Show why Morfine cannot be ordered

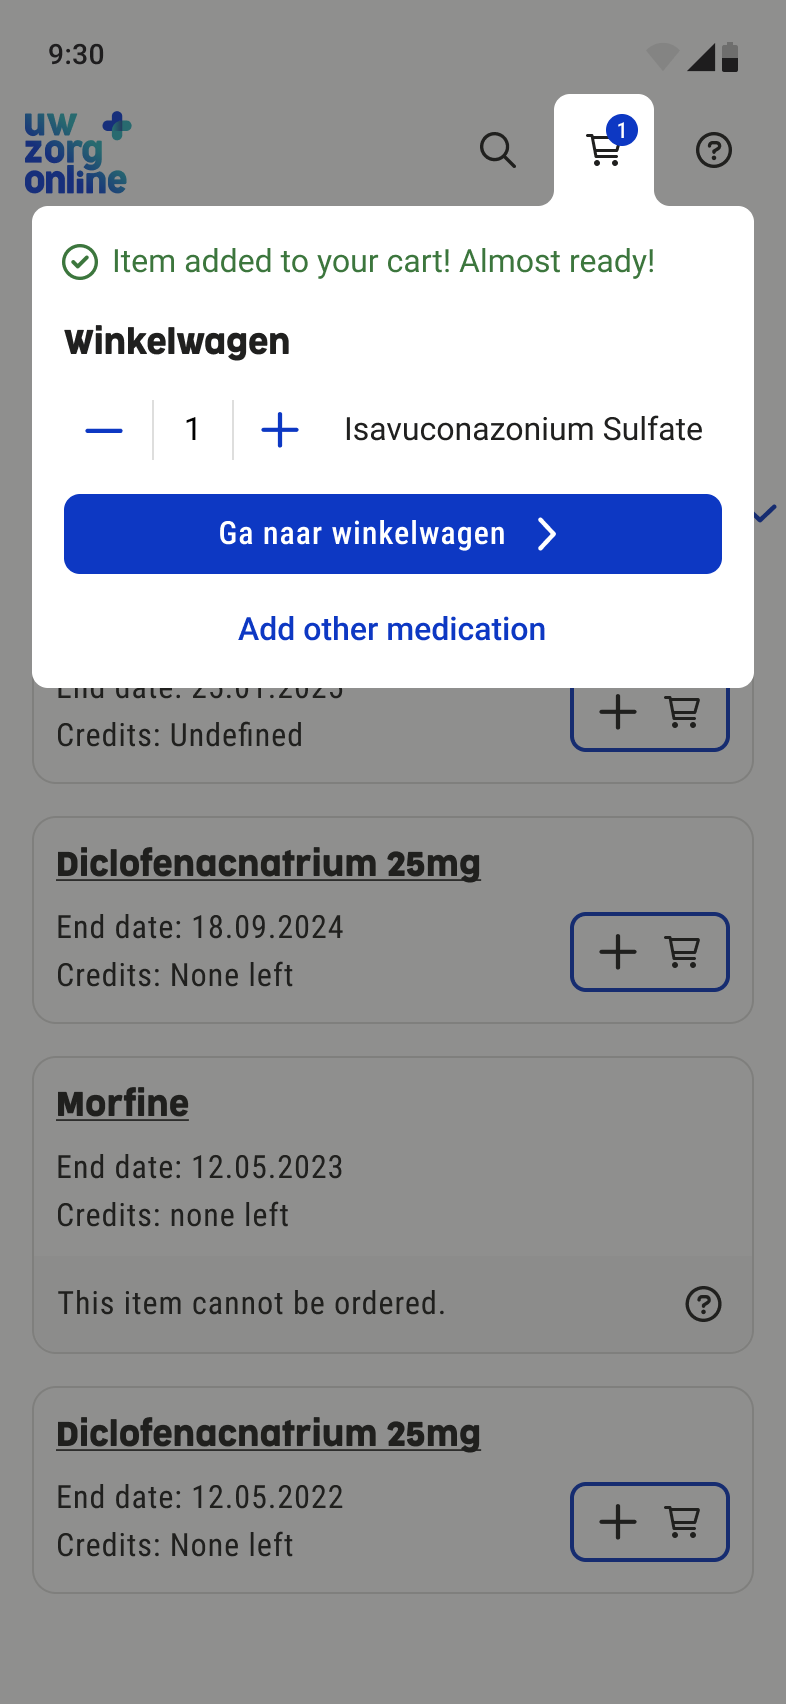(x=703, y=1304)
